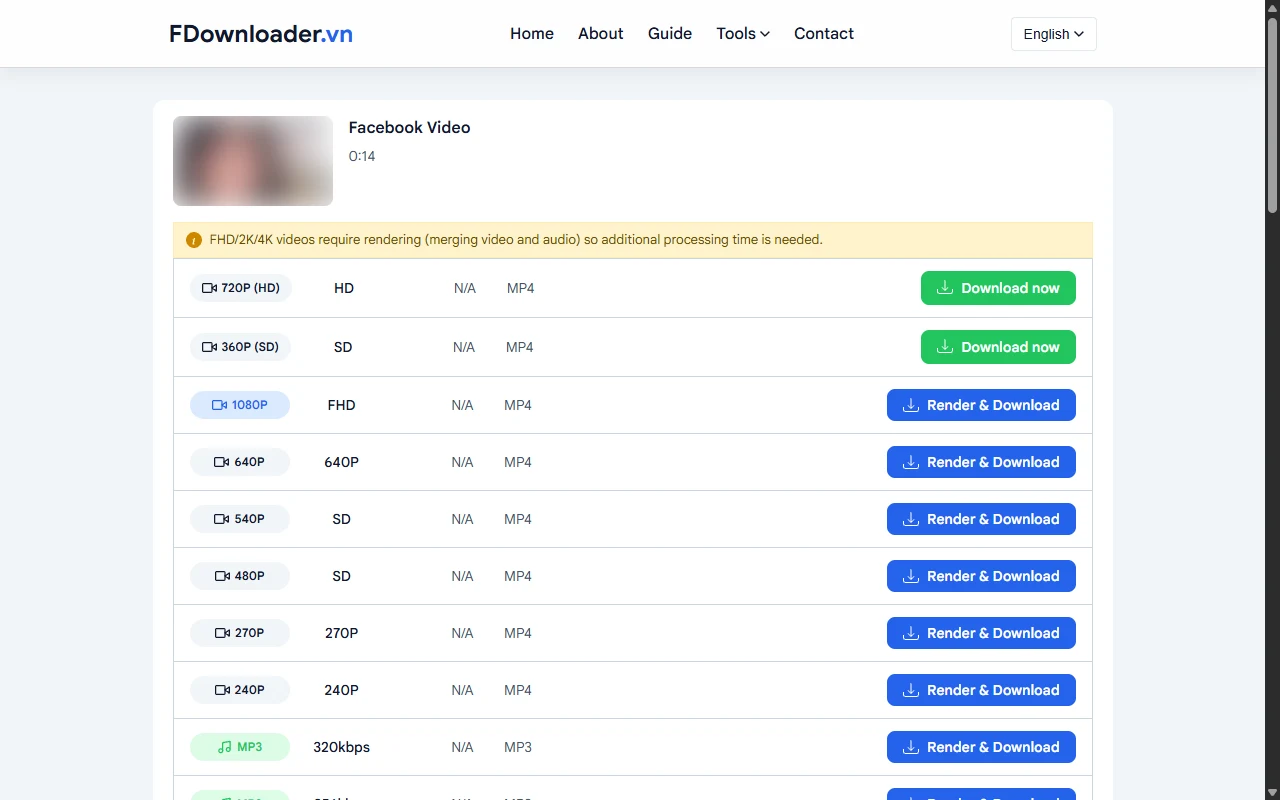Click the camera icon in the 1080P badge
This screenshot has width=1280, height=800.
coord(220,405)
